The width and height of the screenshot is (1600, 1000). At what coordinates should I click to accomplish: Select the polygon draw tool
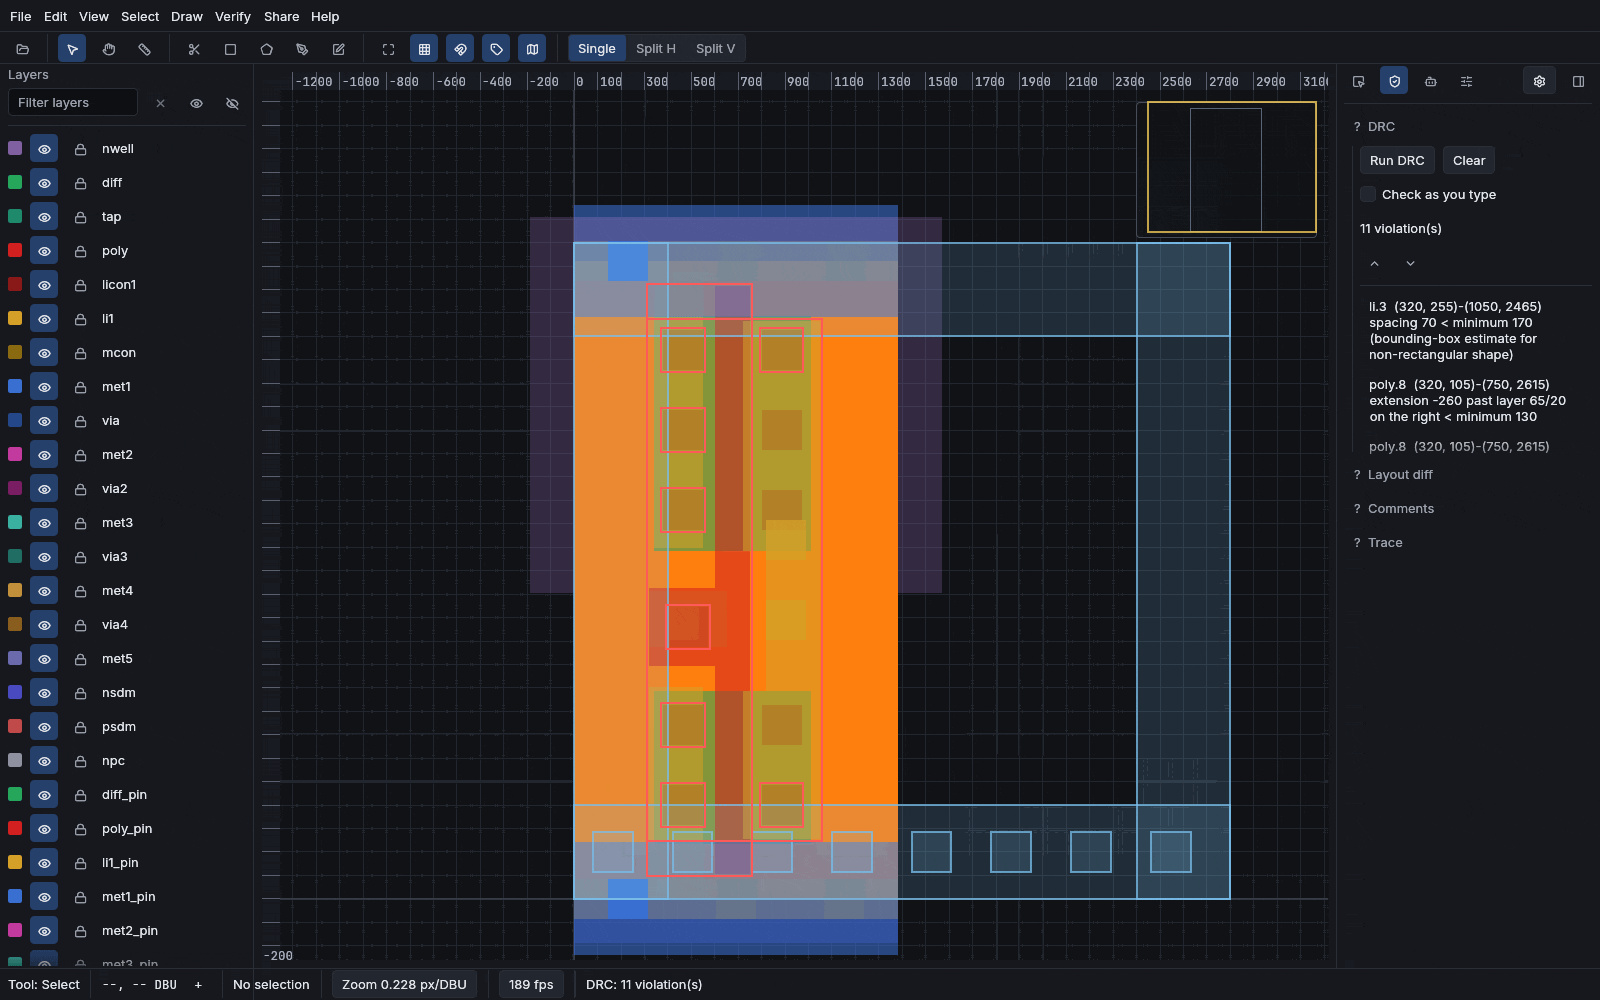(267, 49)
